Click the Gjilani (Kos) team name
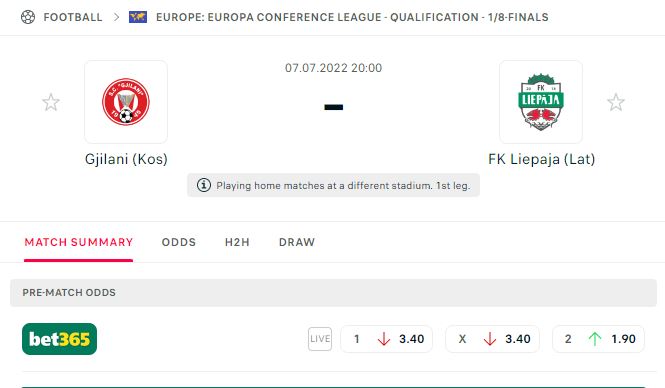Viewport: 665px width, 388px height. coord(126,159)
